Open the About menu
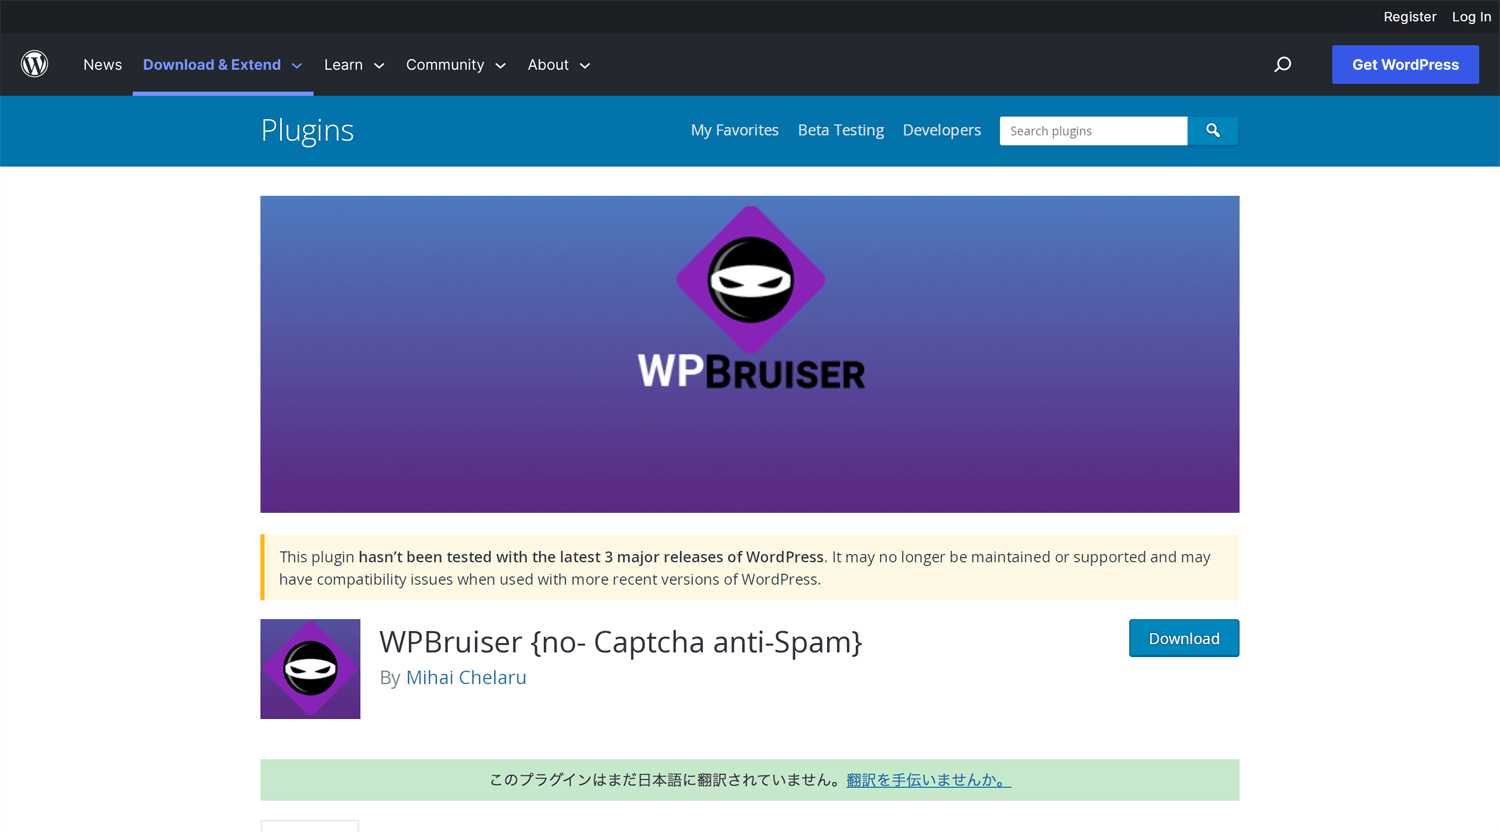Screen dimensions: 1500x832 tap(548, 65)
